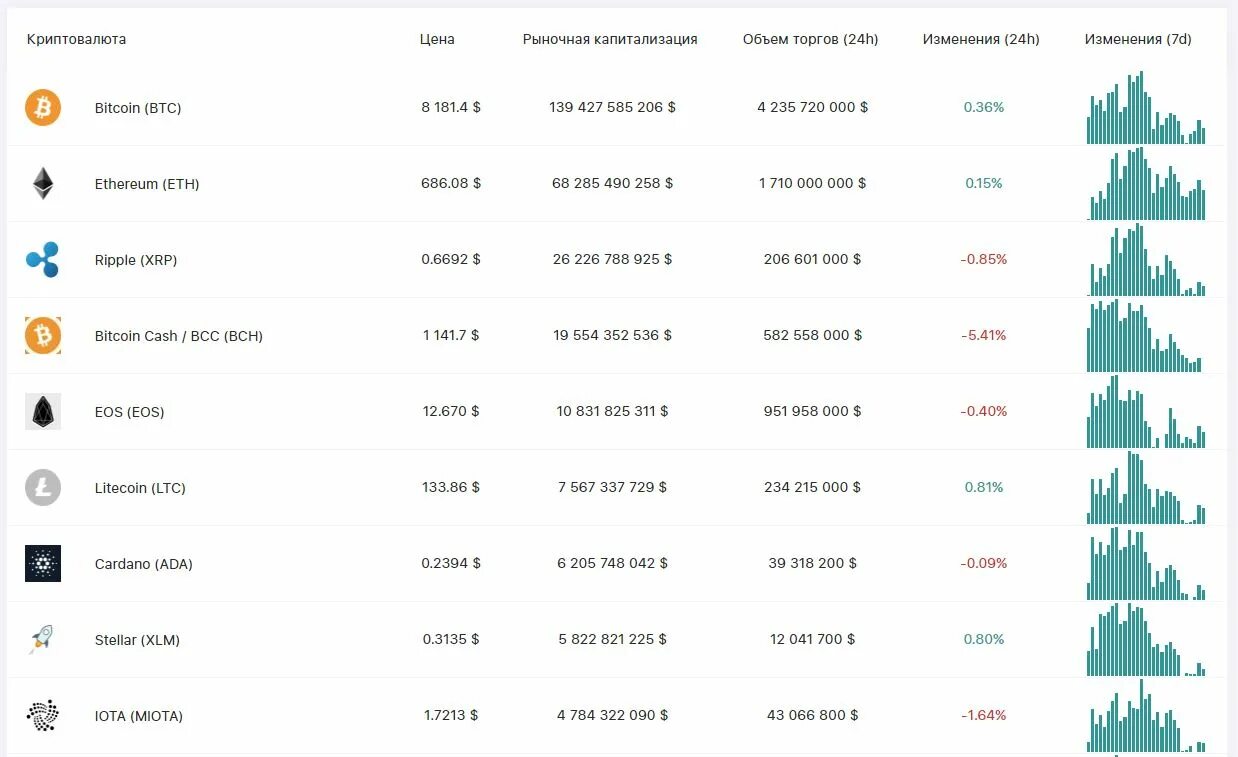Click the Bitcoin 7-day change chart
This screenshot has height=757, width=1238.
(1146, 109)
